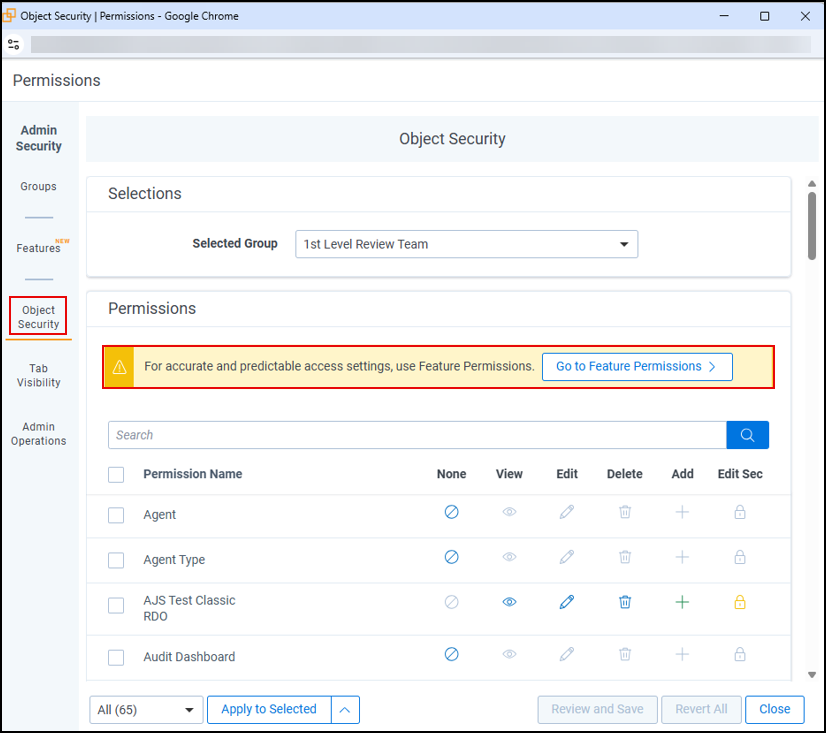Expand the chevron beside Apply to Selected
The width and height of the screenshot is (826, 733).
[345, 709]
